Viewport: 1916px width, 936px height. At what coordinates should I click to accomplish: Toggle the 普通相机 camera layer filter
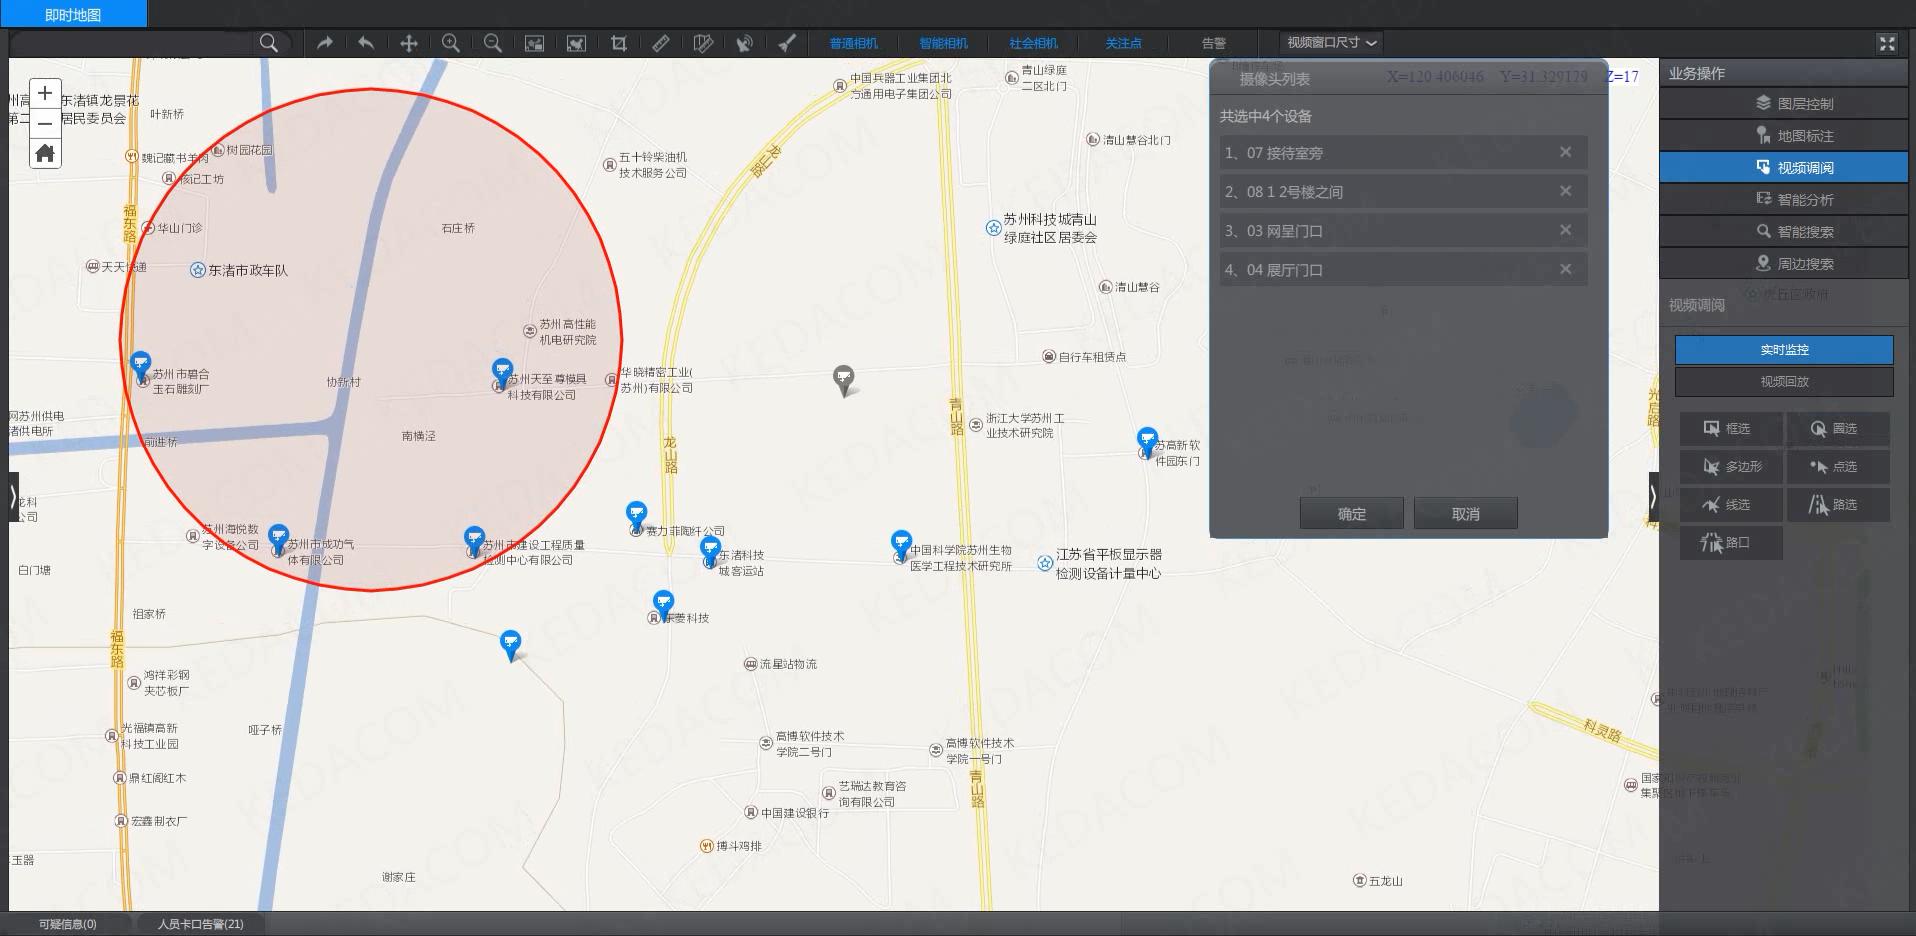[x=853, y=43]
